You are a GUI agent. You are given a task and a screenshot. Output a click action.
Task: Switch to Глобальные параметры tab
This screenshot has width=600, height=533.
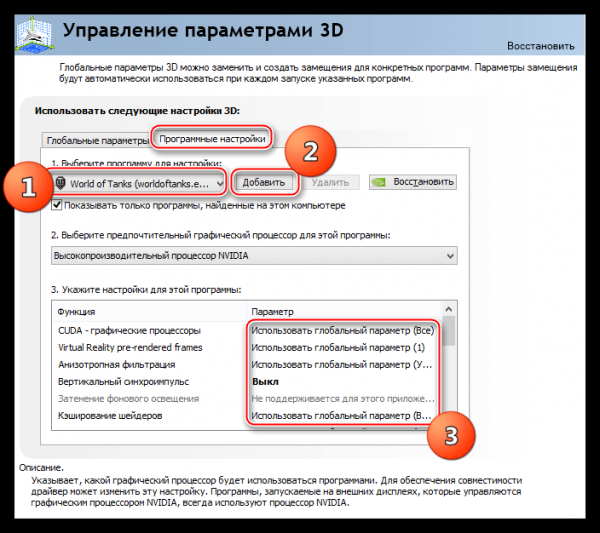coord(97,141)
